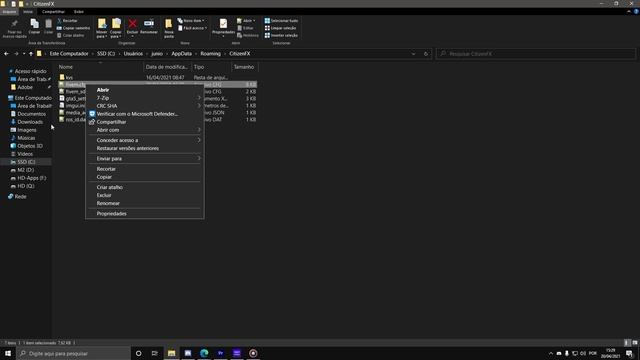Screen dimensions: 640x360
Task: Open the Task View taskbar icon
Action: tap(155, 353)
